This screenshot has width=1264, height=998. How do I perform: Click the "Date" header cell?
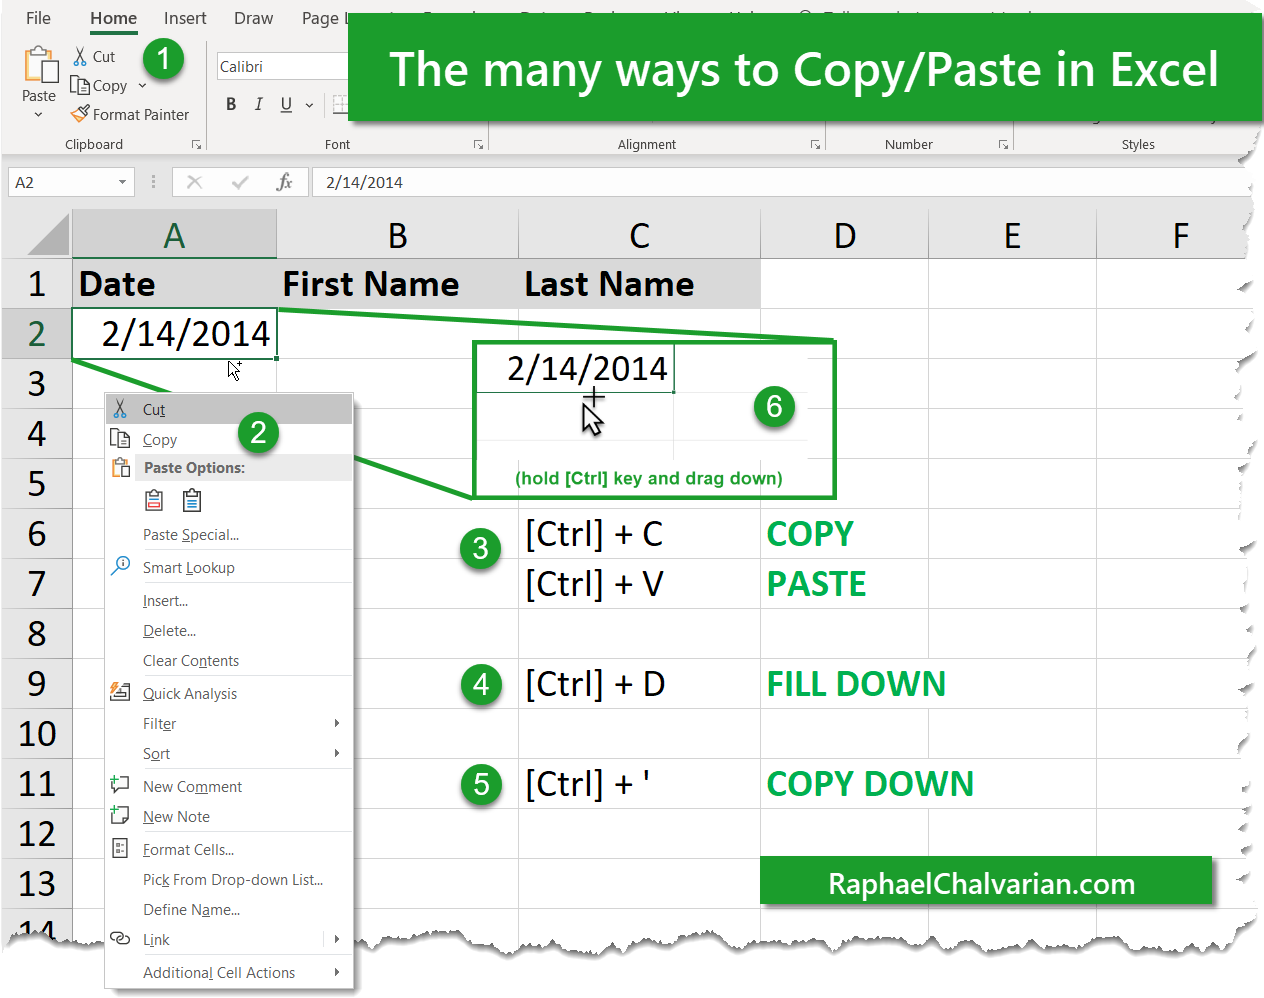pyautogui.click(x=174, y=284)
